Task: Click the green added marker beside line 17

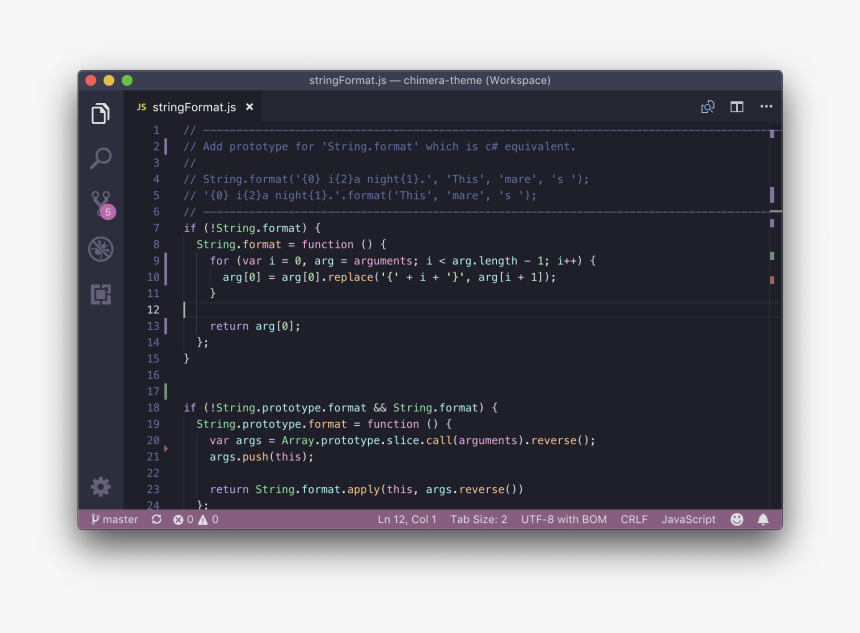Action: pos(166,391)
